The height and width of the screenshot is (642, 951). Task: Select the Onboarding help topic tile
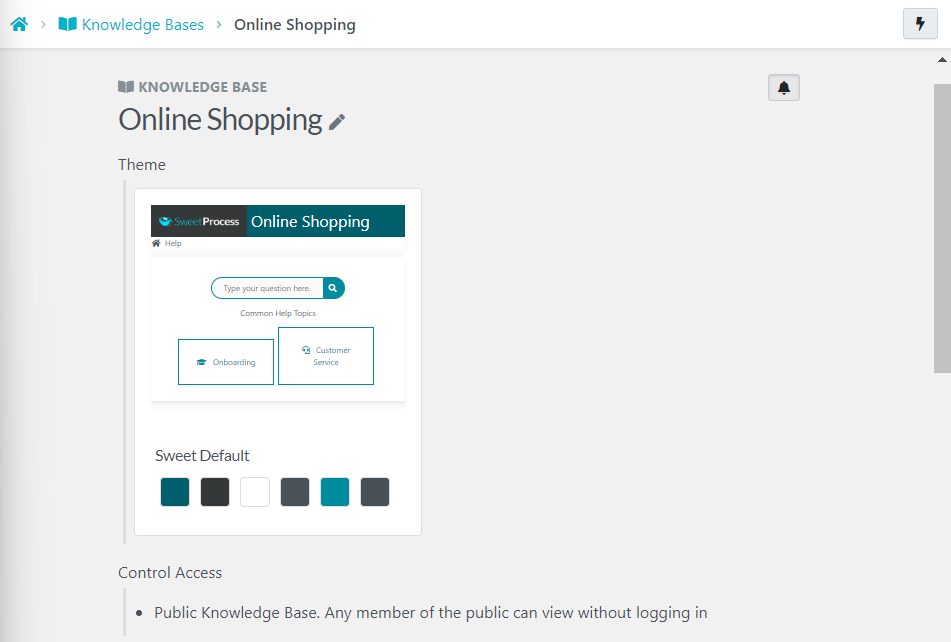(x=226, y=362)
